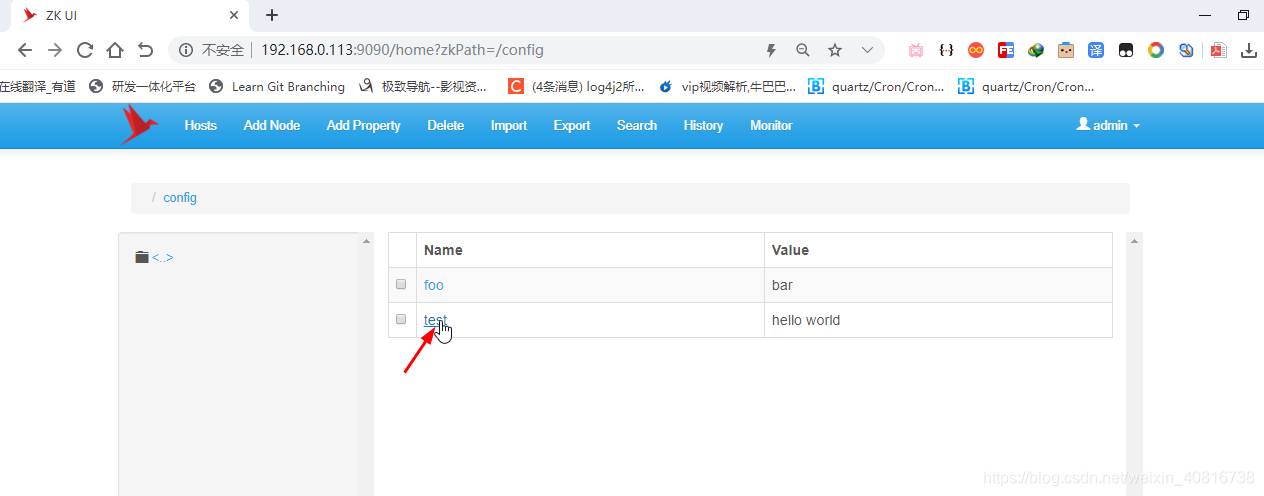Click Add Node in navbar

point(272,125)
